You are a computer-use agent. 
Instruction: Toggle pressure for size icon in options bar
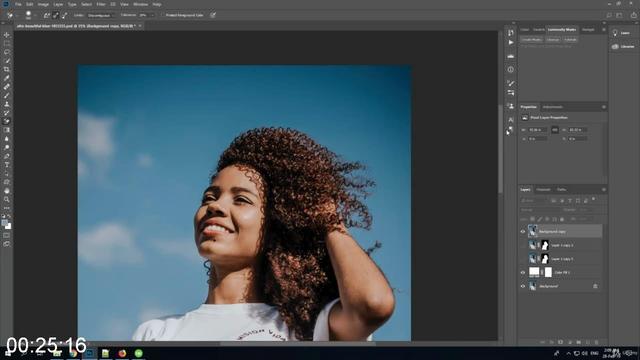pos(213,15)
